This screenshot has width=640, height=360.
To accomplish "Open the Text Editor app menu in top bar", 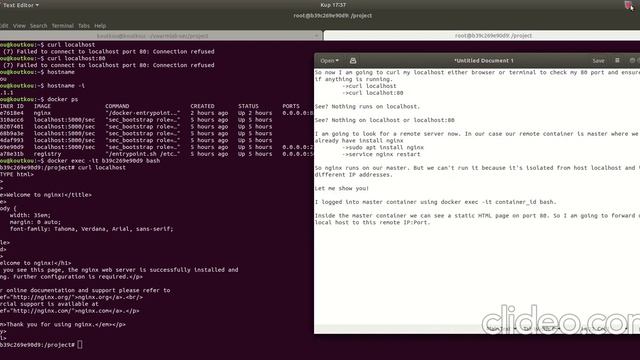I will 20,5.
